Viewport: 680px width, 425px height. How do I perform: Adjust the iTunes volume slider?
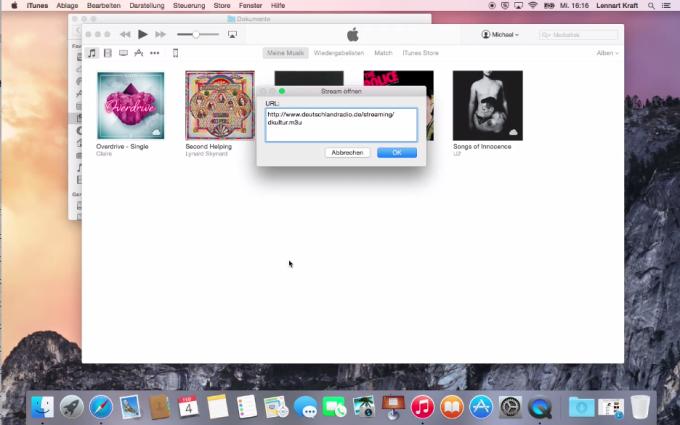coord(198,34)
